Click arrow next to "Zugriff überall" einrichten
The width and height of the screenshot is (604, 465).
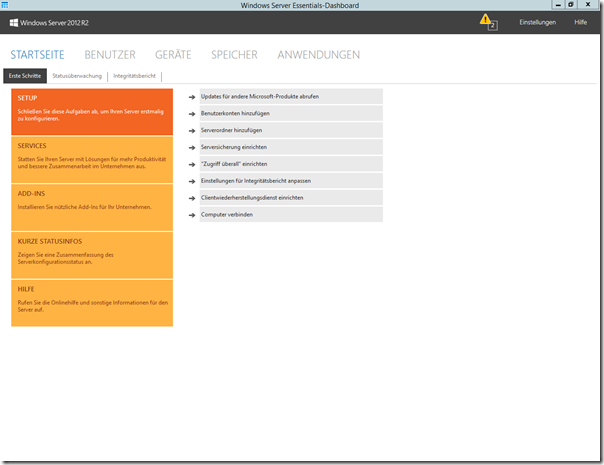(192, 165)
